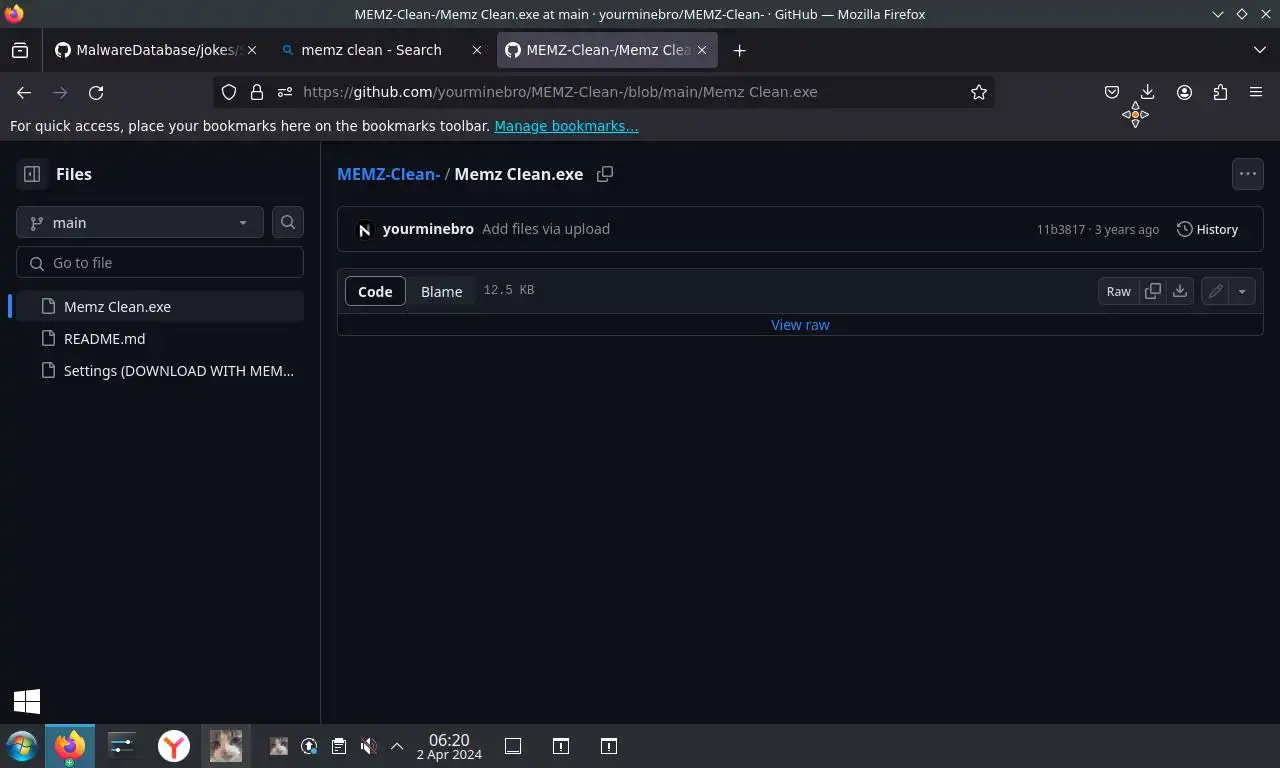View file History
The height and width of the screenshot is (768, 1280).
[1207, 229]
